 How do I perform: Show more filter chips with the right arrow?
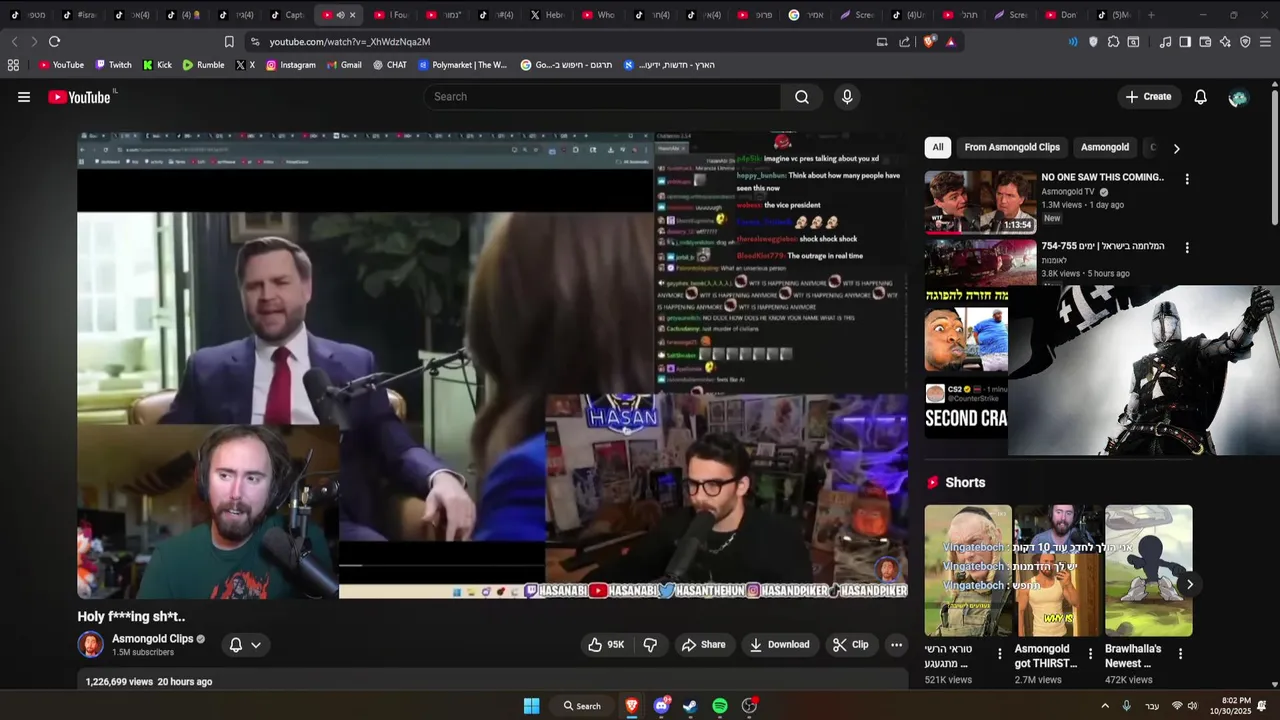coord(1176,148)
